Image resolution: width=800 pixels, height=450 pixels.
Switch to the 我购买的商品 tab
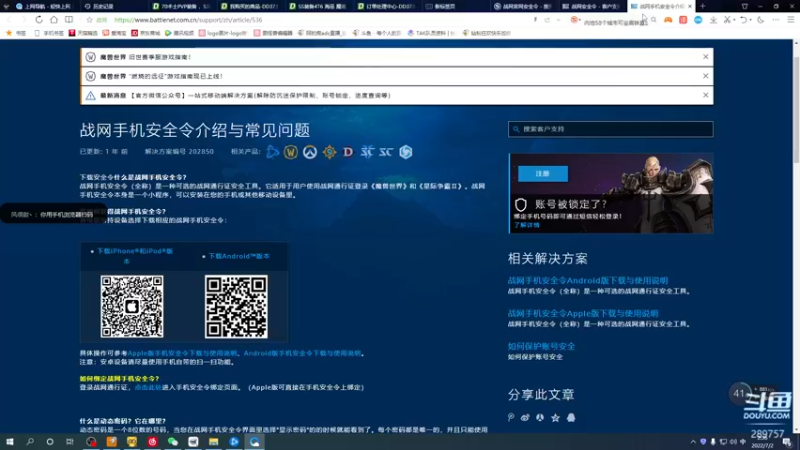pyautogui.click(x=250, y=6)
